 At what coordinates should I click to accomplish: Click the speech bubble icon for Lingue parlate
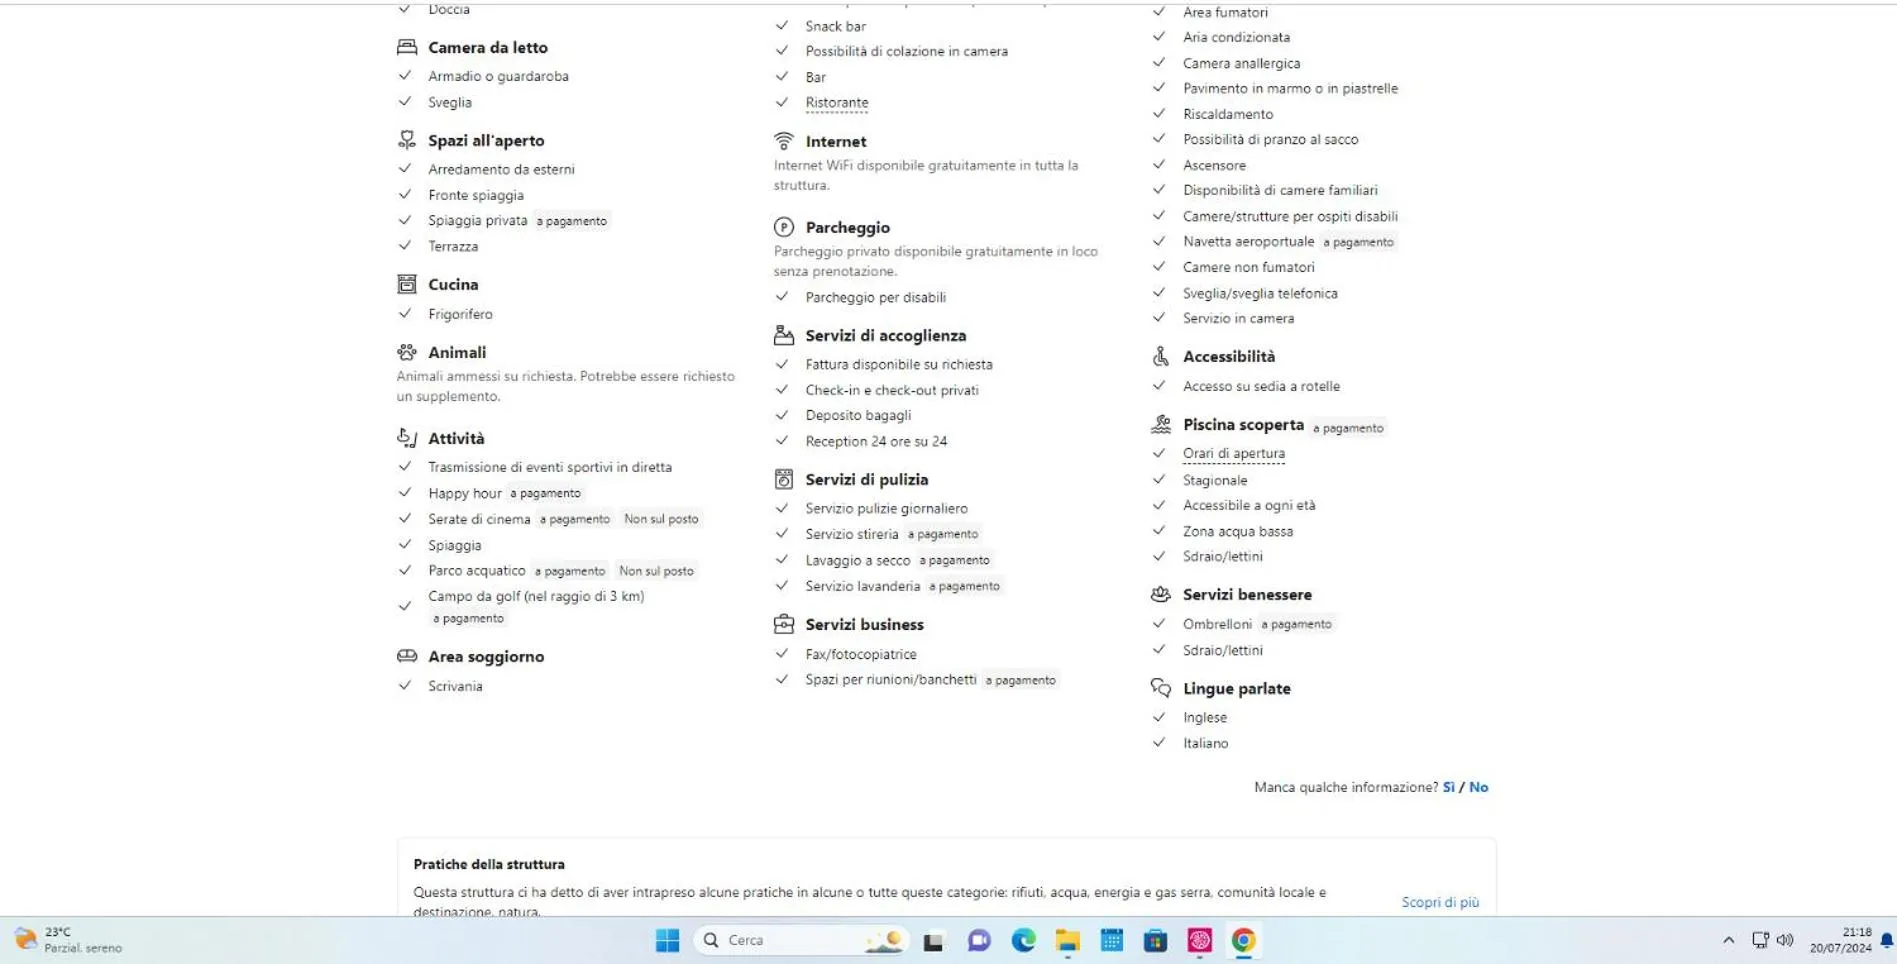1160,688
